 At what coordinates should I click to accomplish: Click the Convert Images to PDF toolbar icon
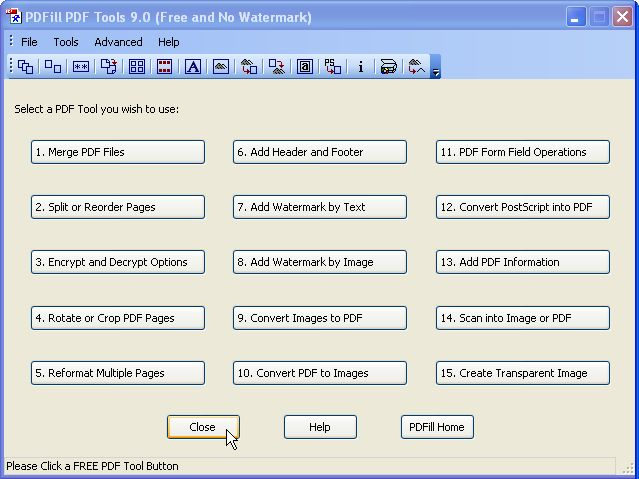click(x=249, y=66)
